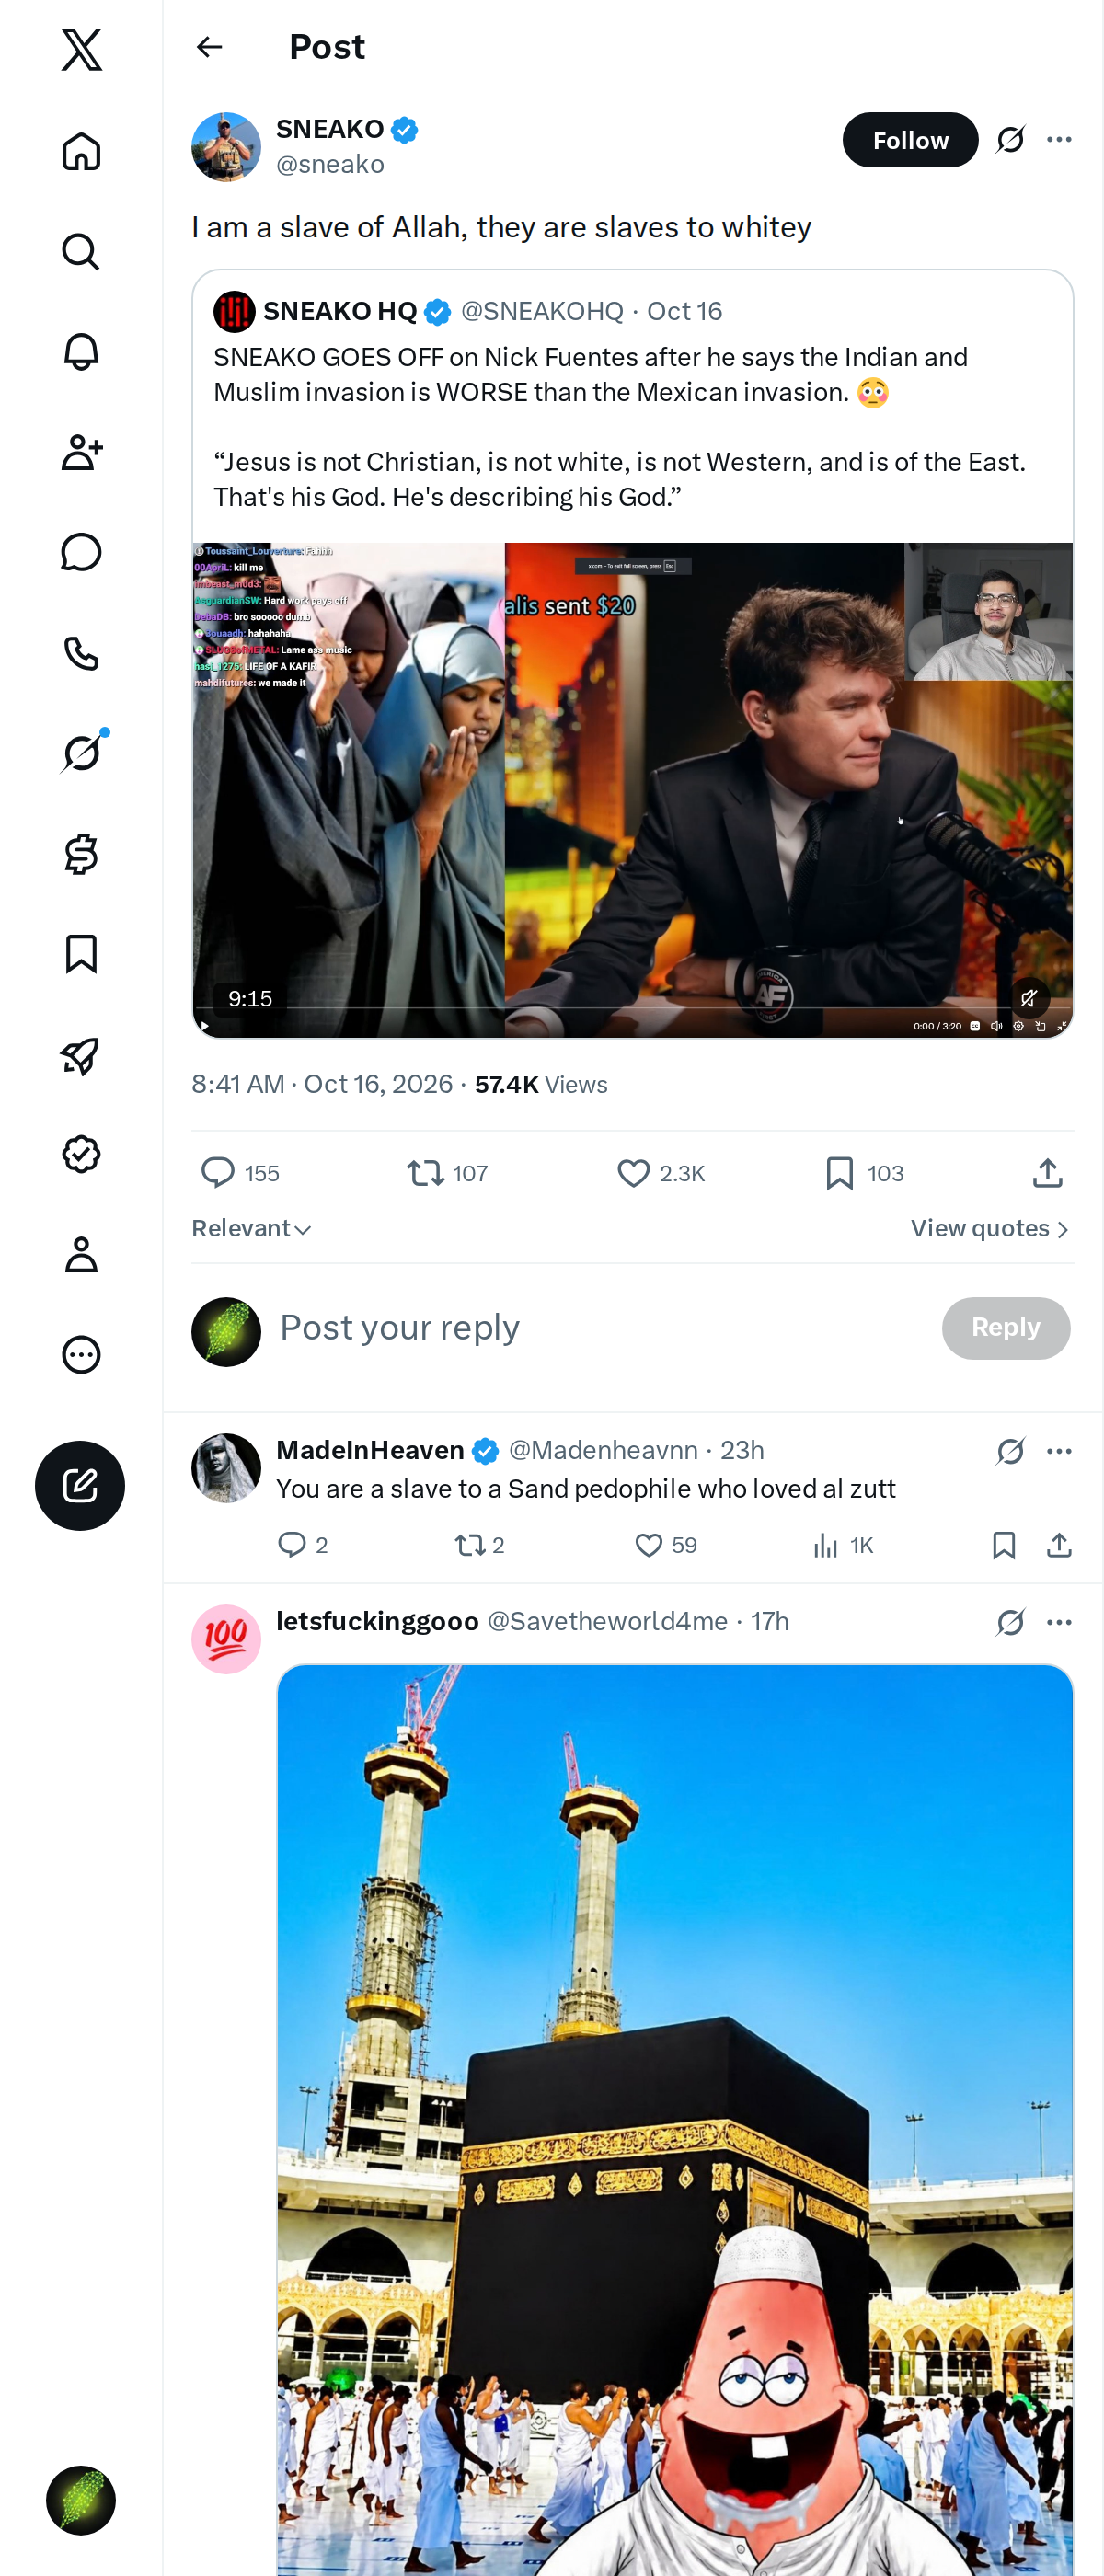Go to Home in sidebar
This screenshot has width=1104, height=2576.
[x=81, y=151]
